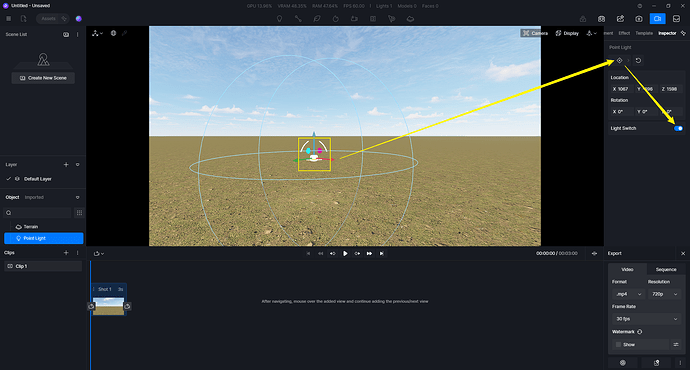This screenshot has height=370, width=690.
Task: Expand the Frame Rate 30 fps dropdown
Action: click(646, 319)
